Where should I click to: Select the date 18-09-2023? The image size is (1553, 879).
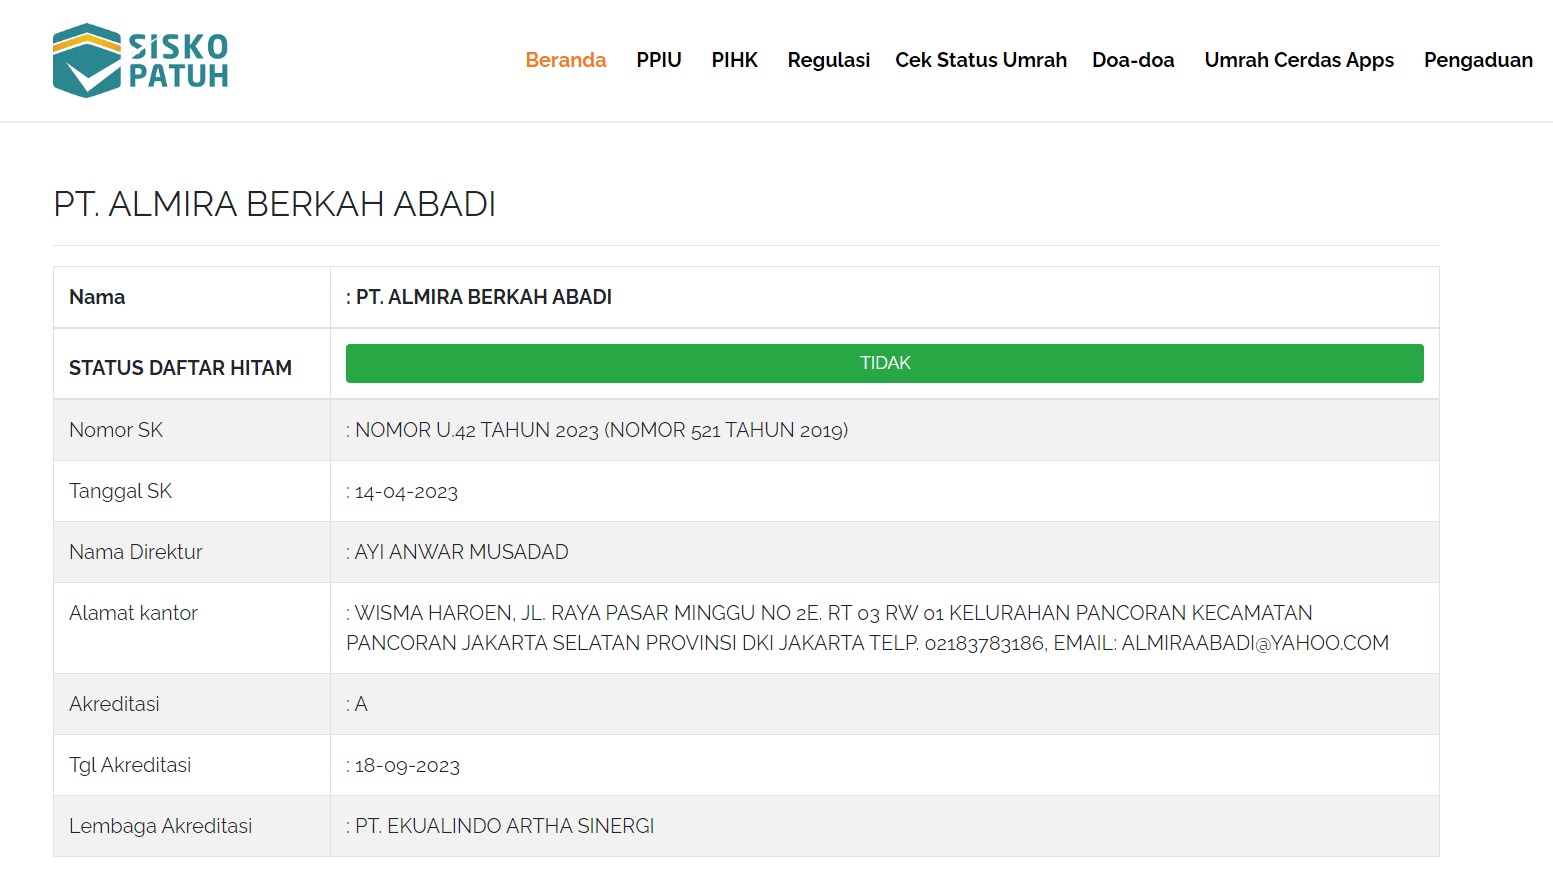point(407,766)
